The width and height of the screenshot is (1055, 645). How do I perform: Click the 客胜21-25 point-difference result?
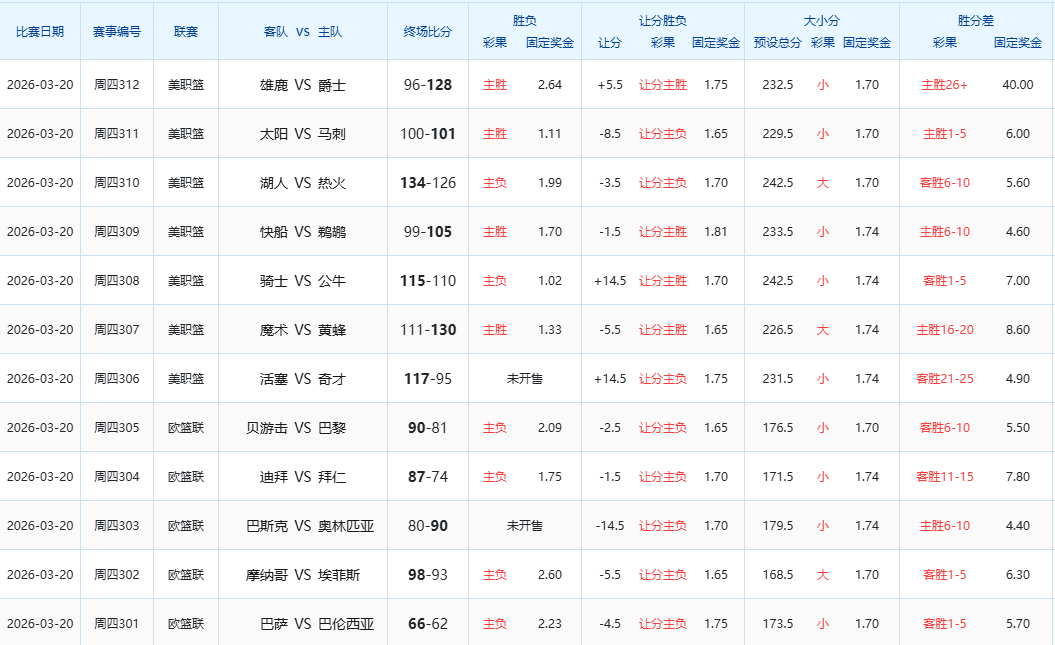(944, 379)
